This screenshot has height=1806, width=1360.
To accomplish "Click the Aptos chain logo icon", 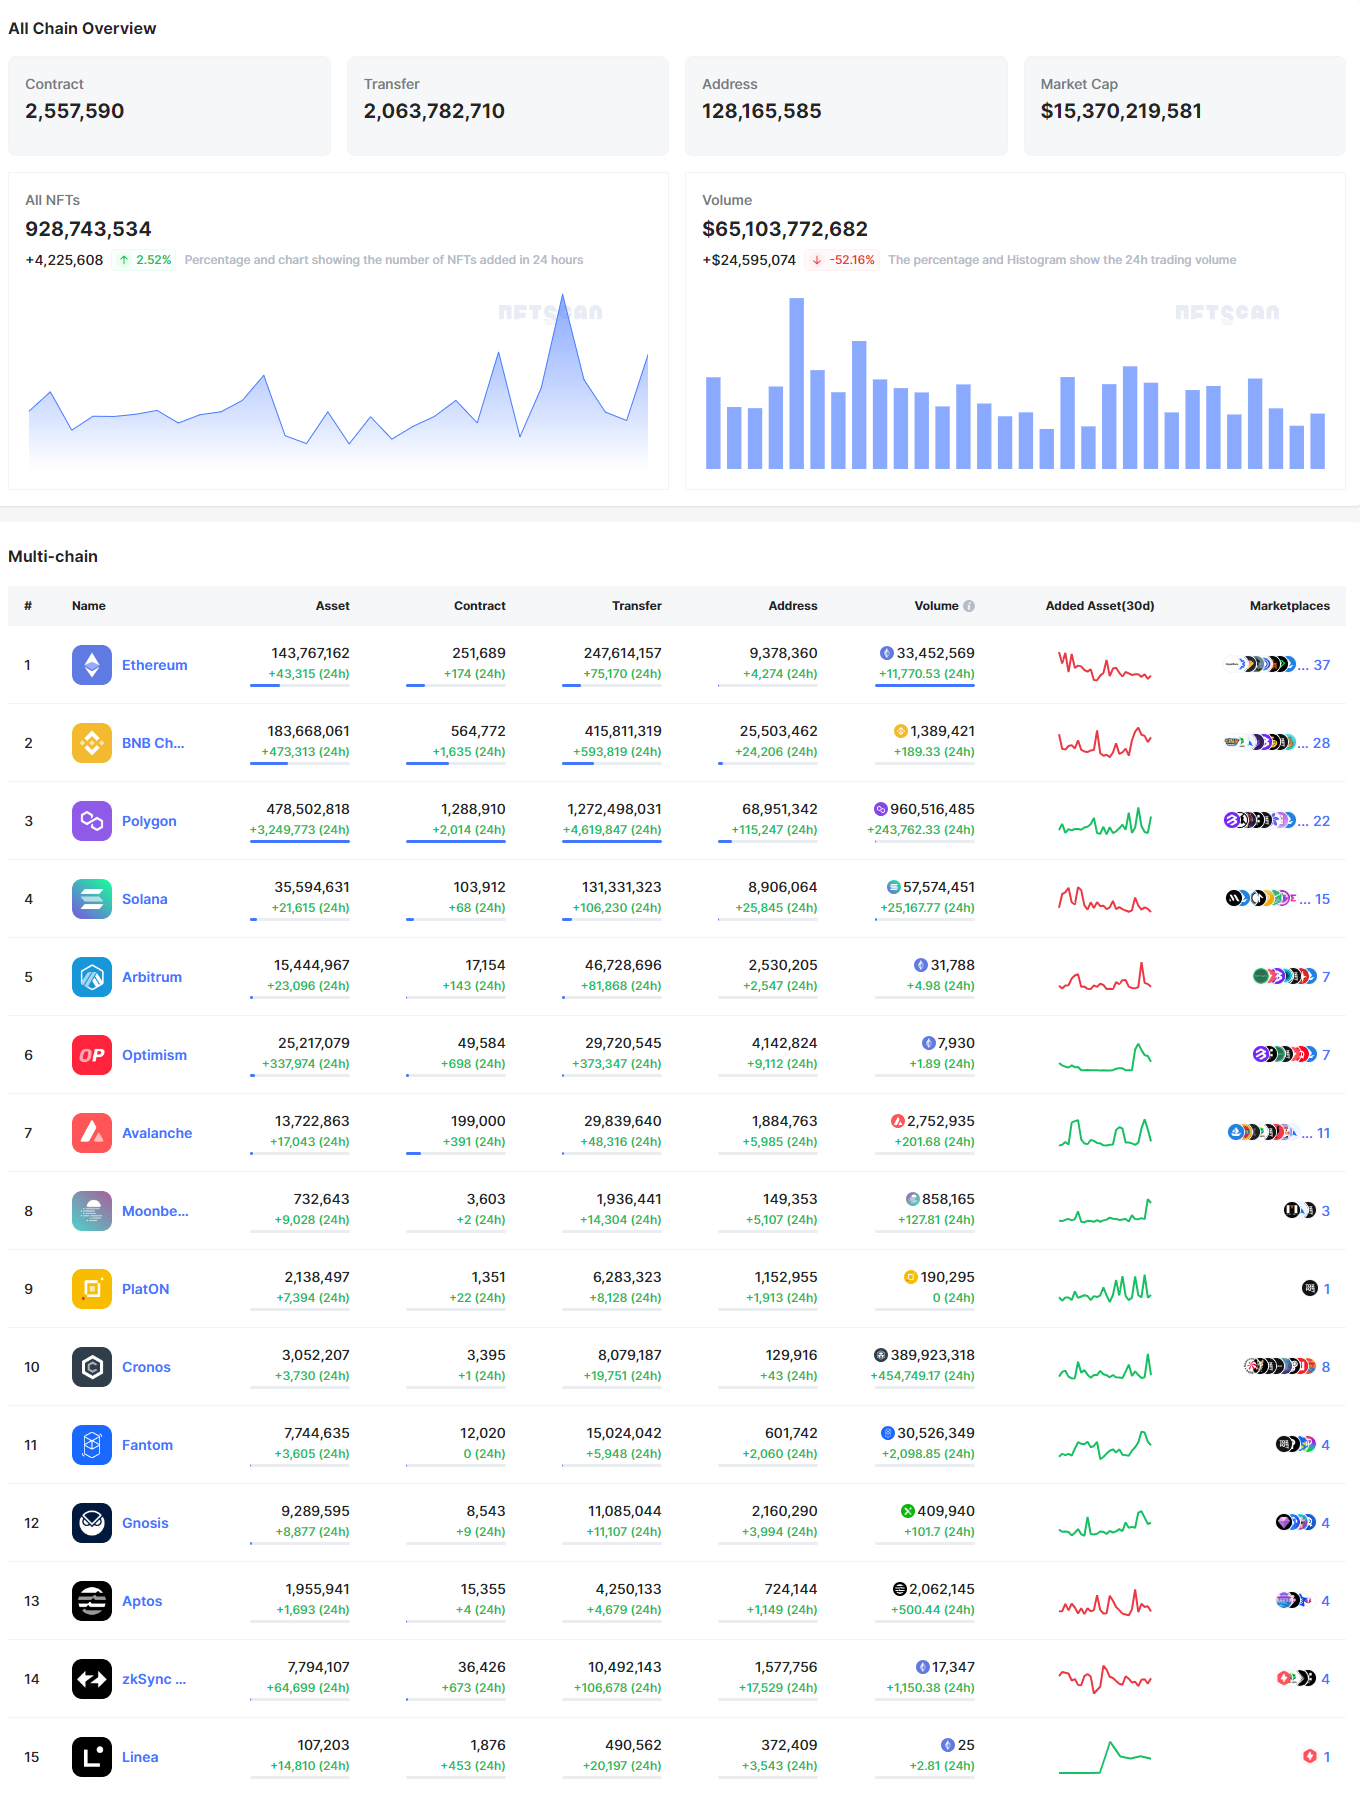I will click(92, 1601).
